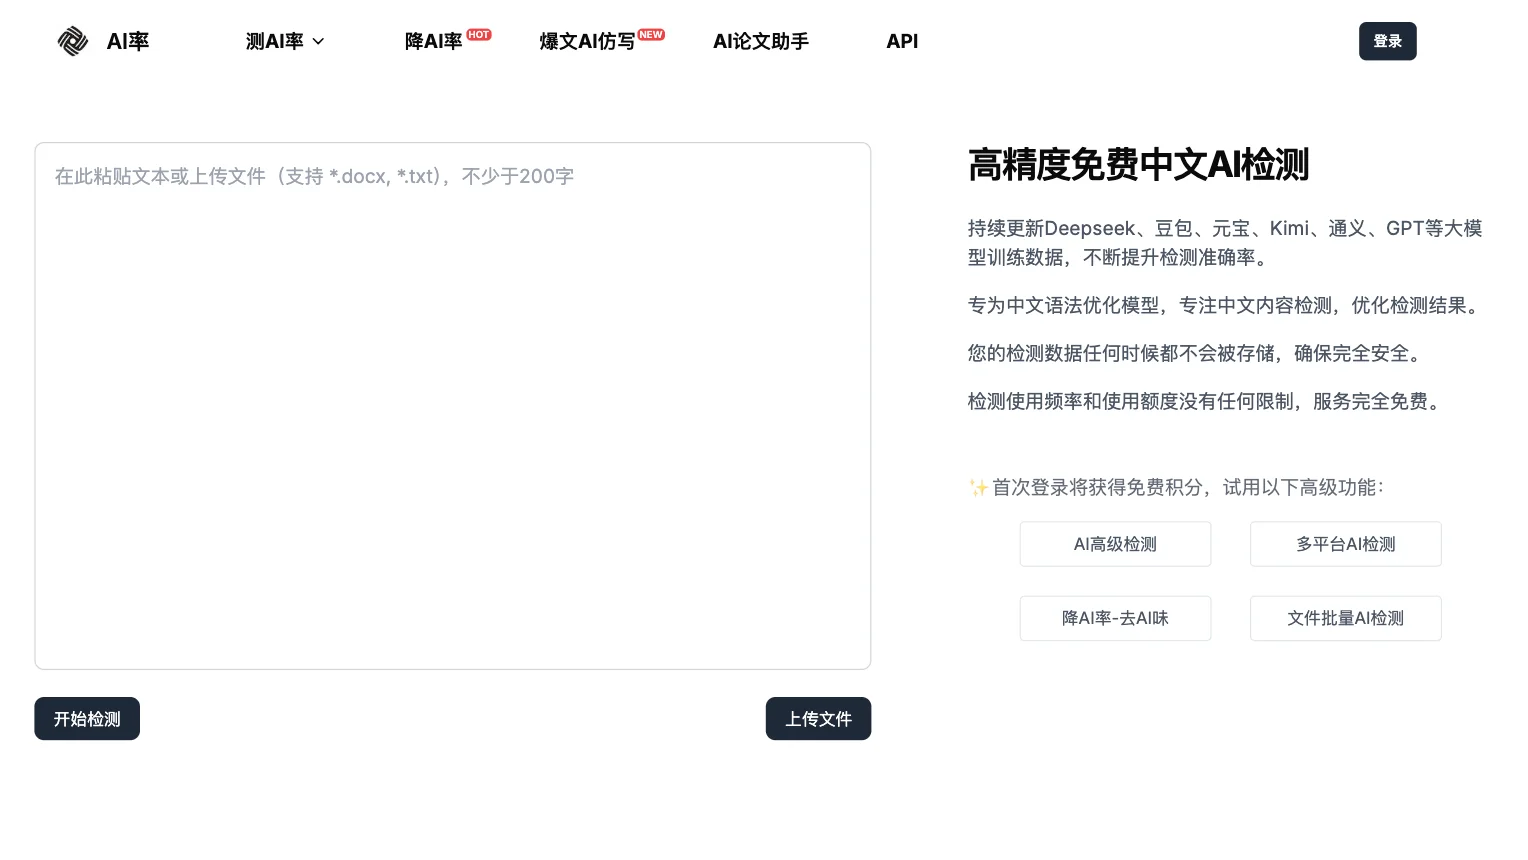
Task: Click the AI率 brand name text
Action: pyautogui.click(x=128, y=41)
